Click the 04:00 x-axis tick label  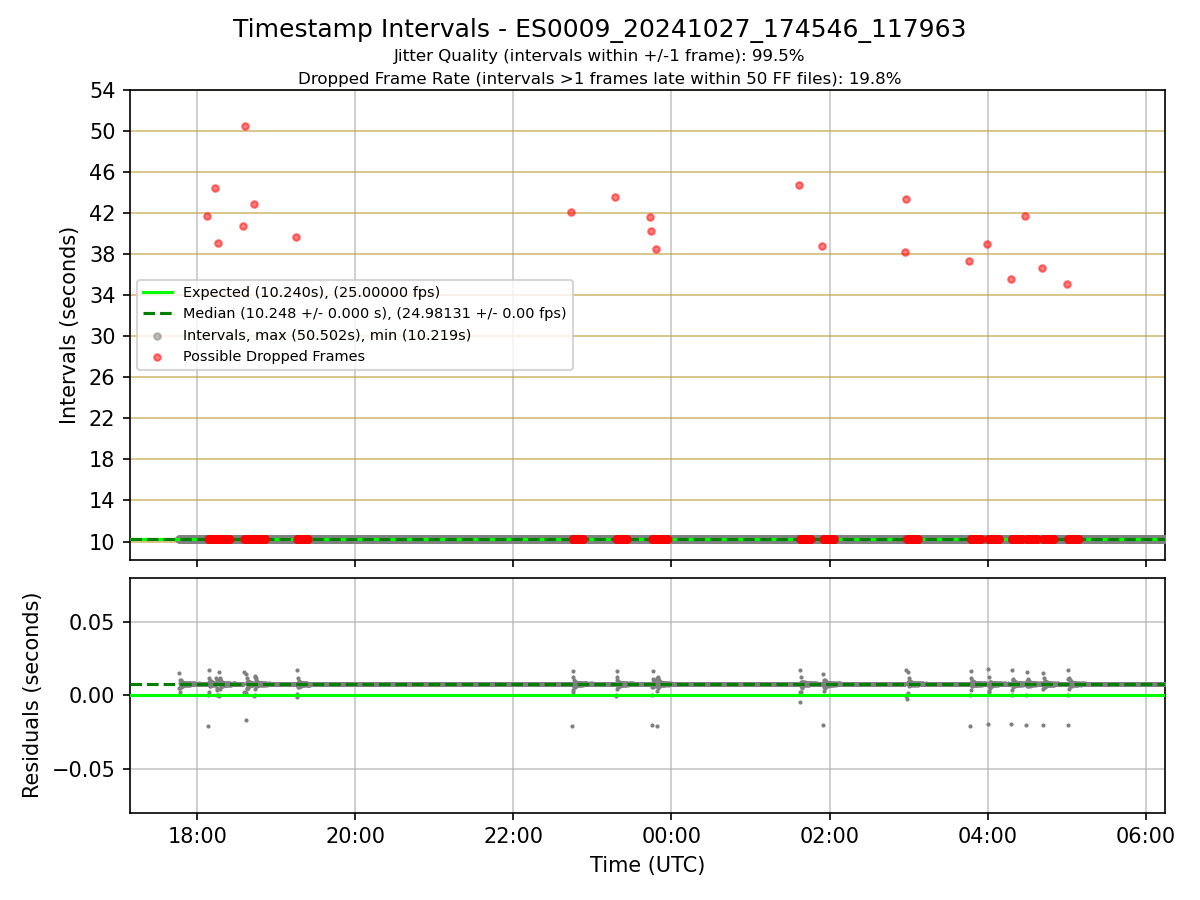tap(988, 835)
